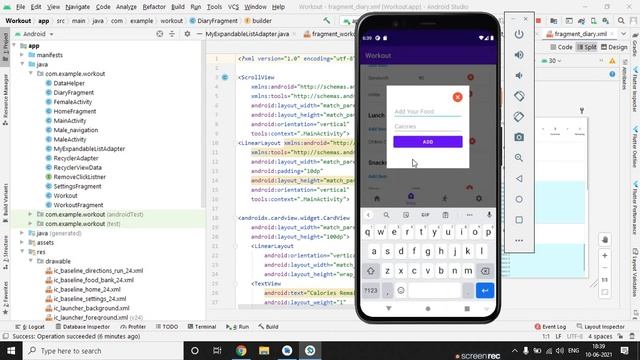
Task: Tap the GIF button in keyboard toolbar
Action: 425,215
